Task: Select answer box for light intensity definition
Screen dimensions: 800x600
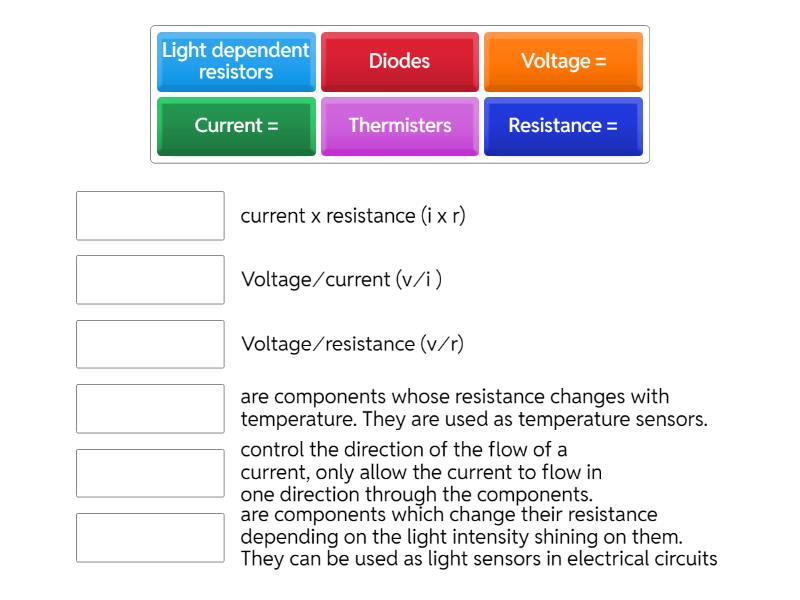Action: click(150, 537)
